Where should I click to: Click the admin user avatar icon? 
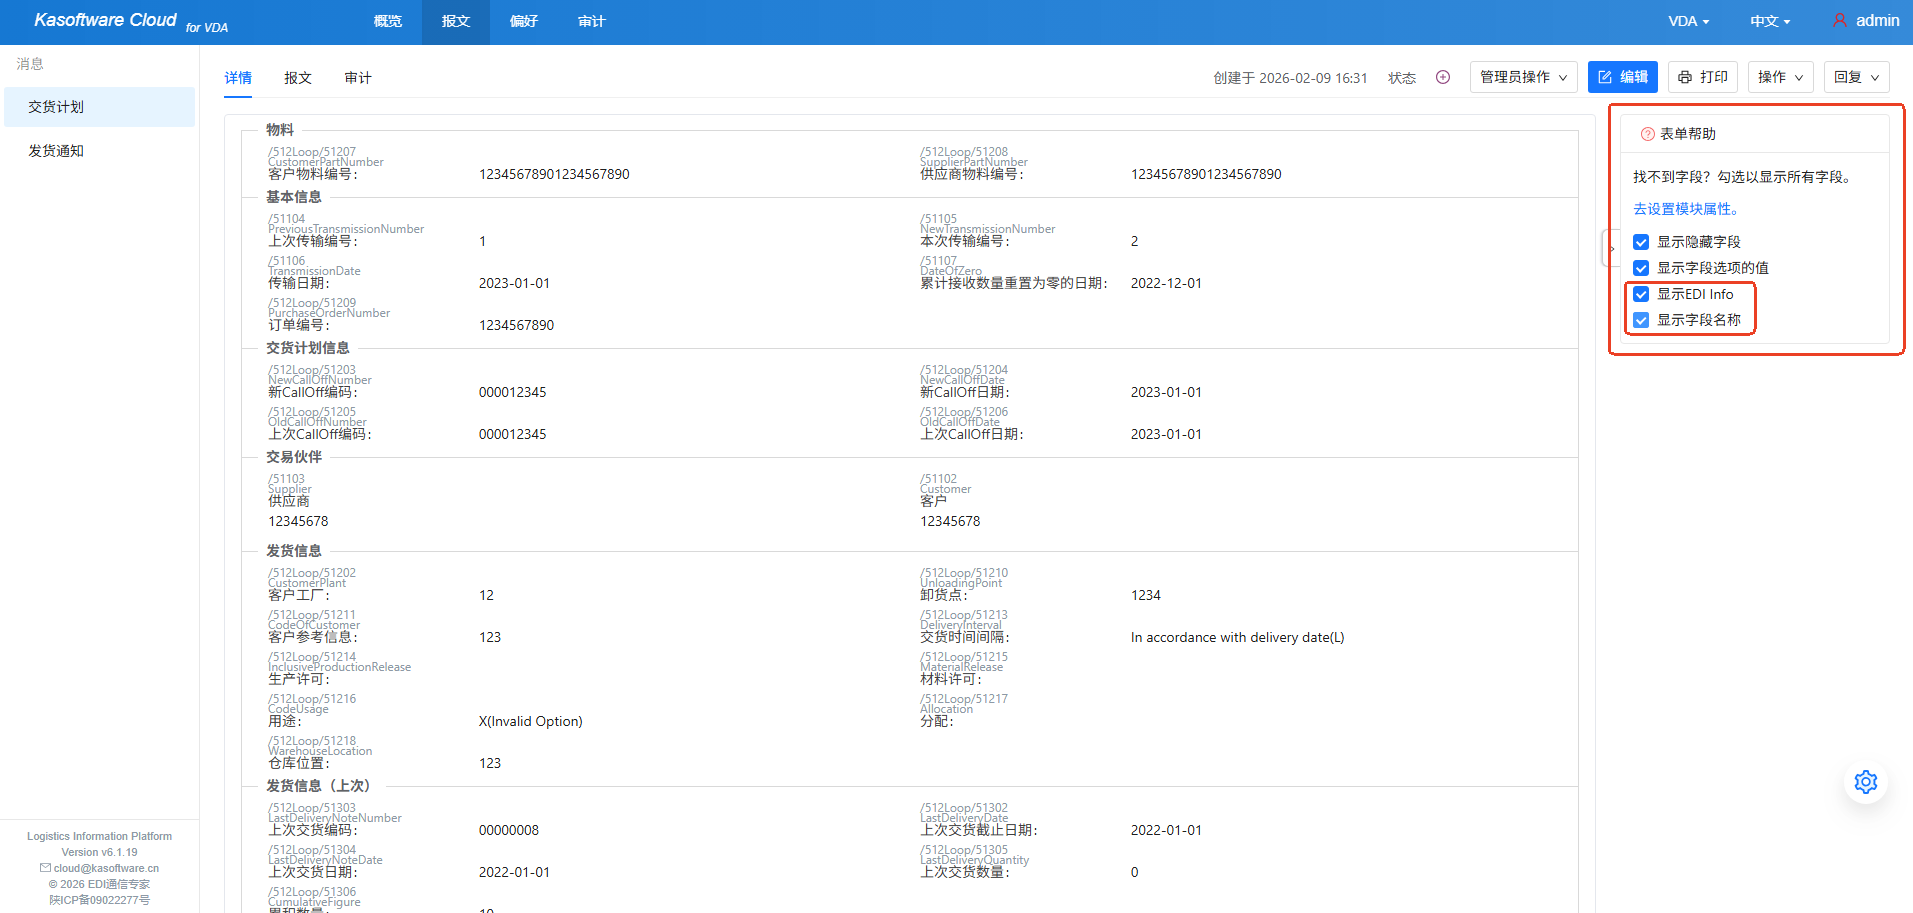coord(1839,20)
